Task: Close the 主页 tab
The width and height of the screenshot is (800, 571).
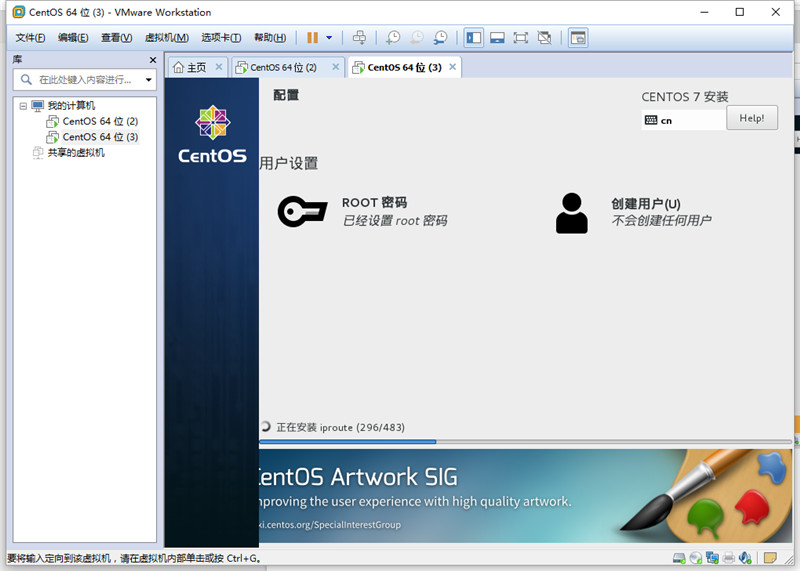Action: point(219,67)
